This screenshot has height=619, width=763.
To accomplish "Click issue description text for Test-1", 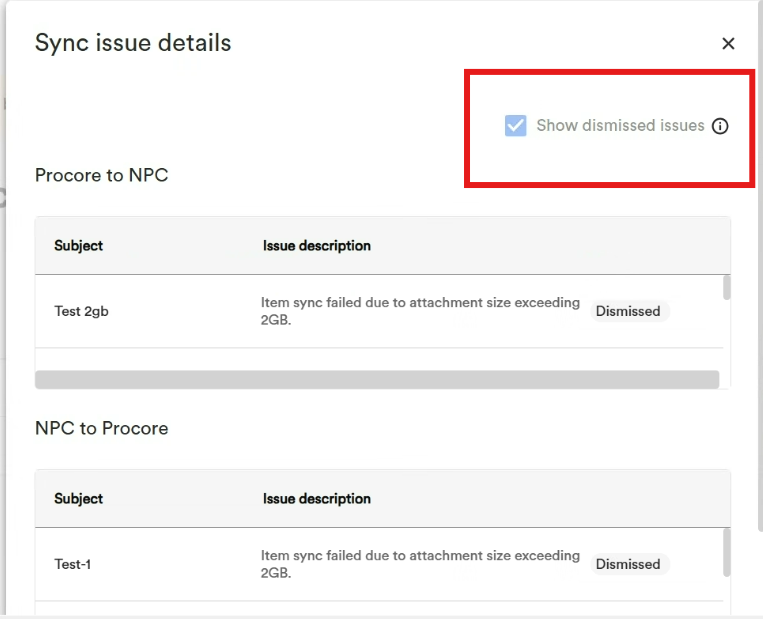I will pyautogui.click(x=420, y=564).
